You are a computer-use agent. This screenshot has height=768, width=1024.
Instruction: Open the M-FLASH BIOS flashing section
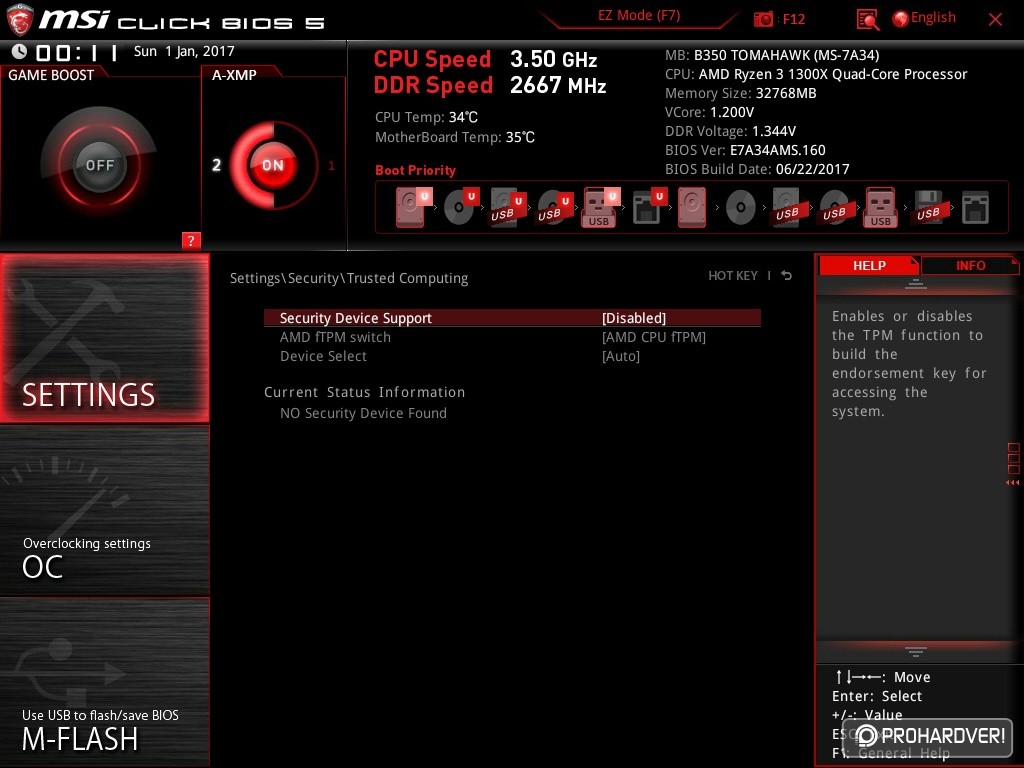(x=104, y=682)
